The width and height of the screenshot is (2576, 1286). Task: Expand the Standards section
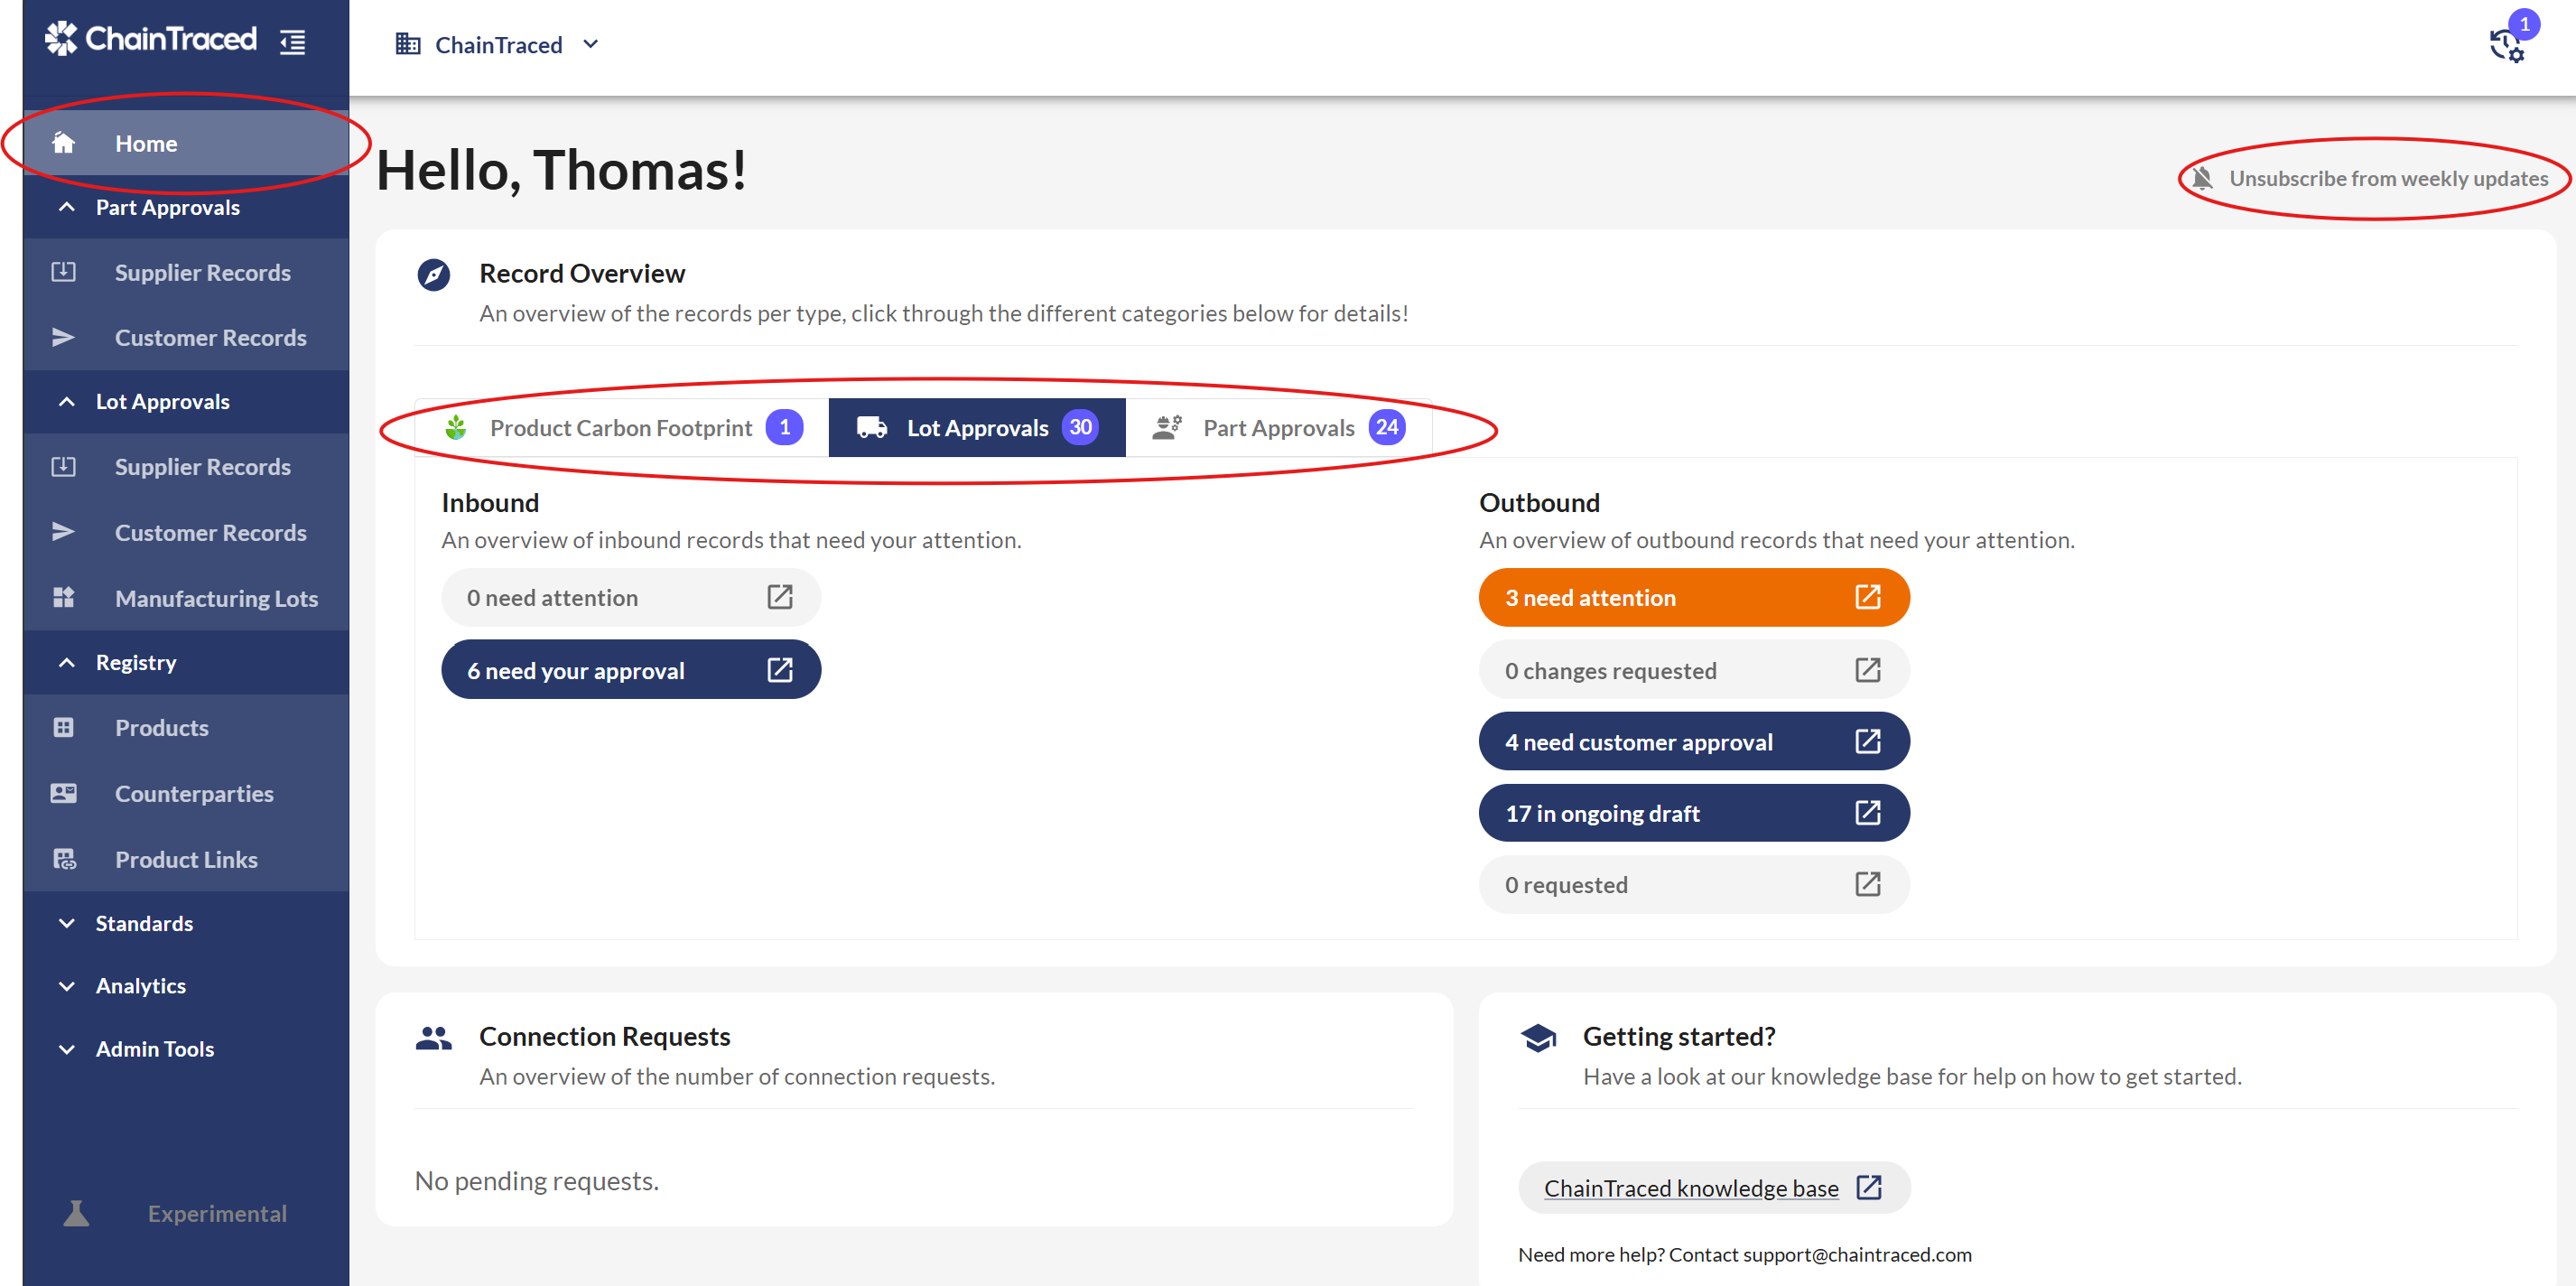pos(67,923)
